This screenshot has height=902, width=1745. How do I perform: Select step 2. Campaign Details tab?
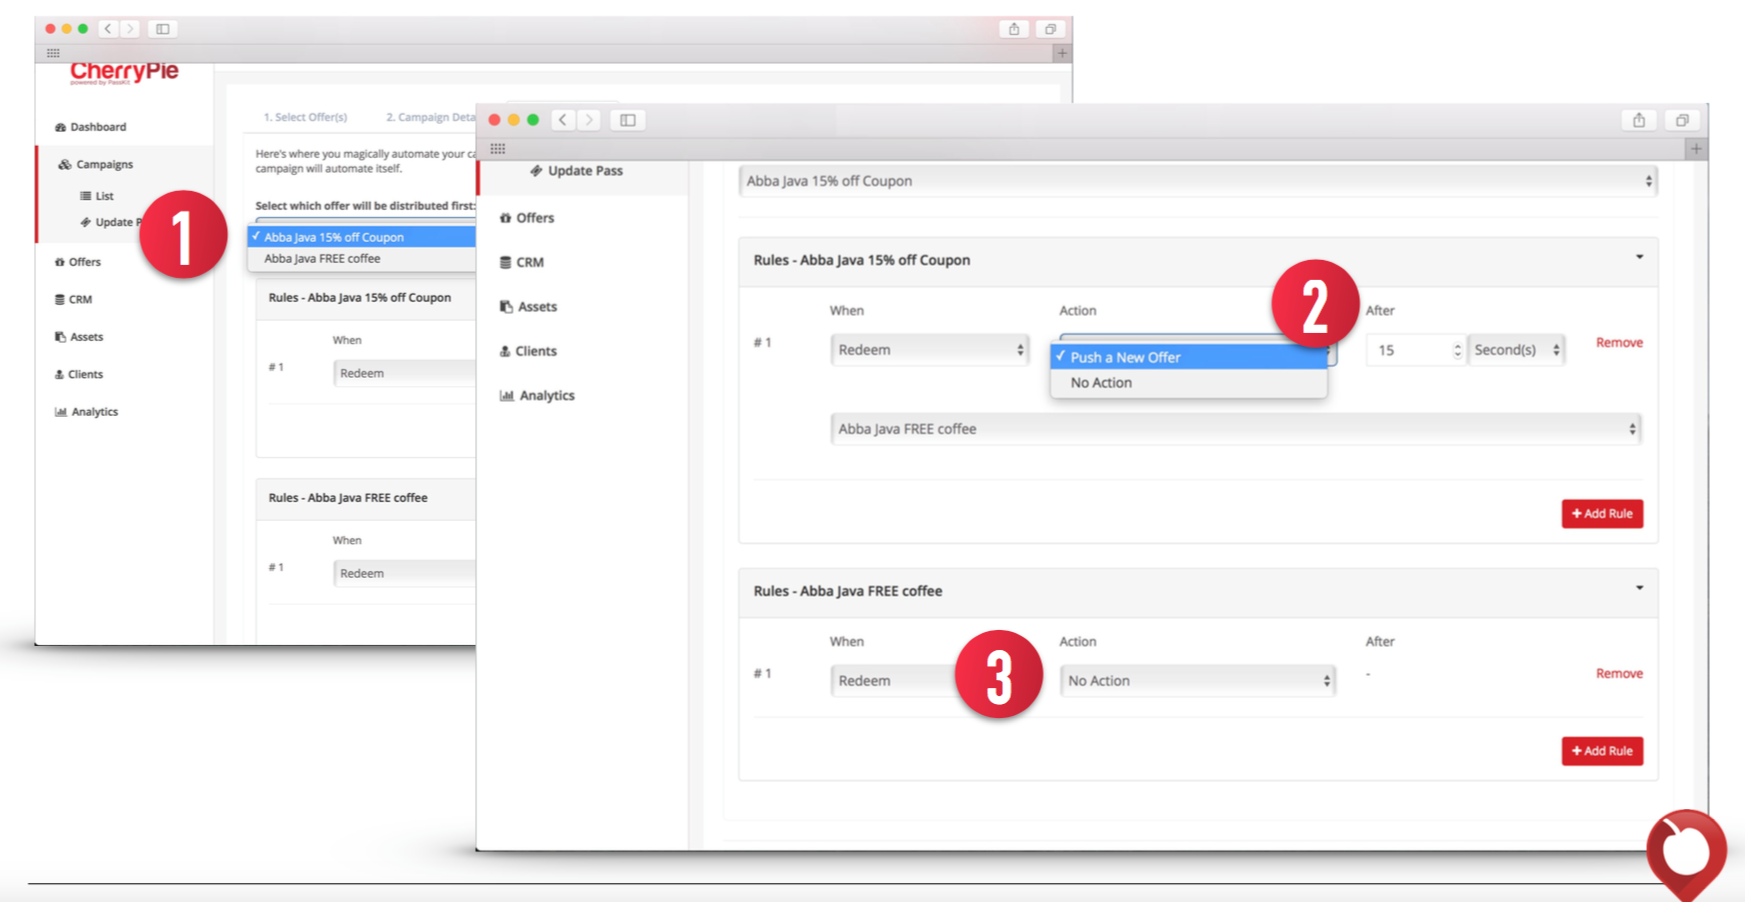point(431,117)
